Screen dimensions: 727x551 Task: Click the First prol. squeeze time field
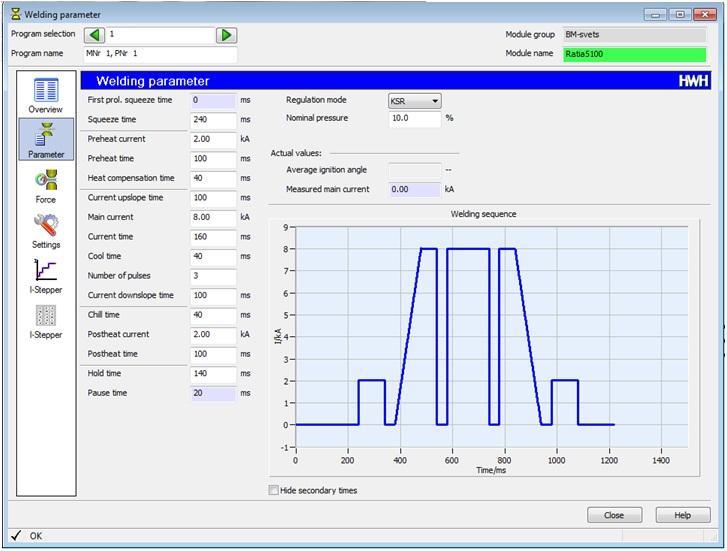[213, 100]
